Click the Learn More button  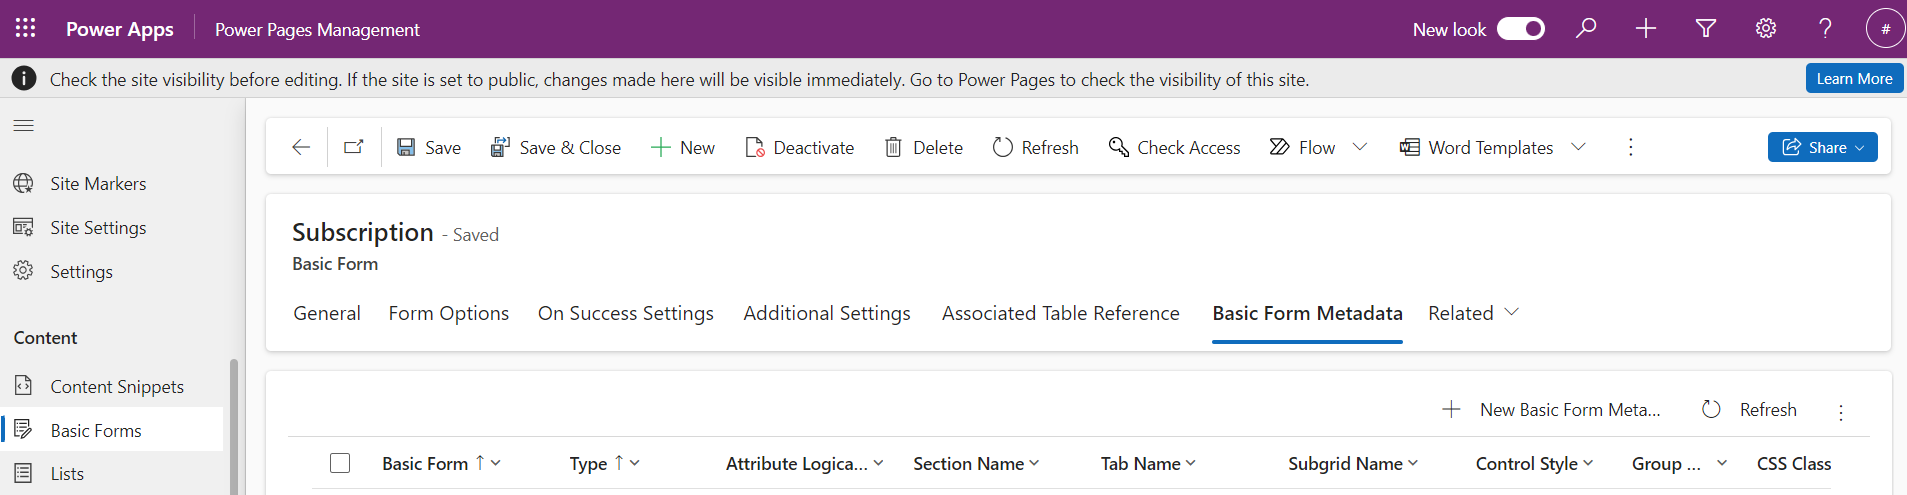1853,78
